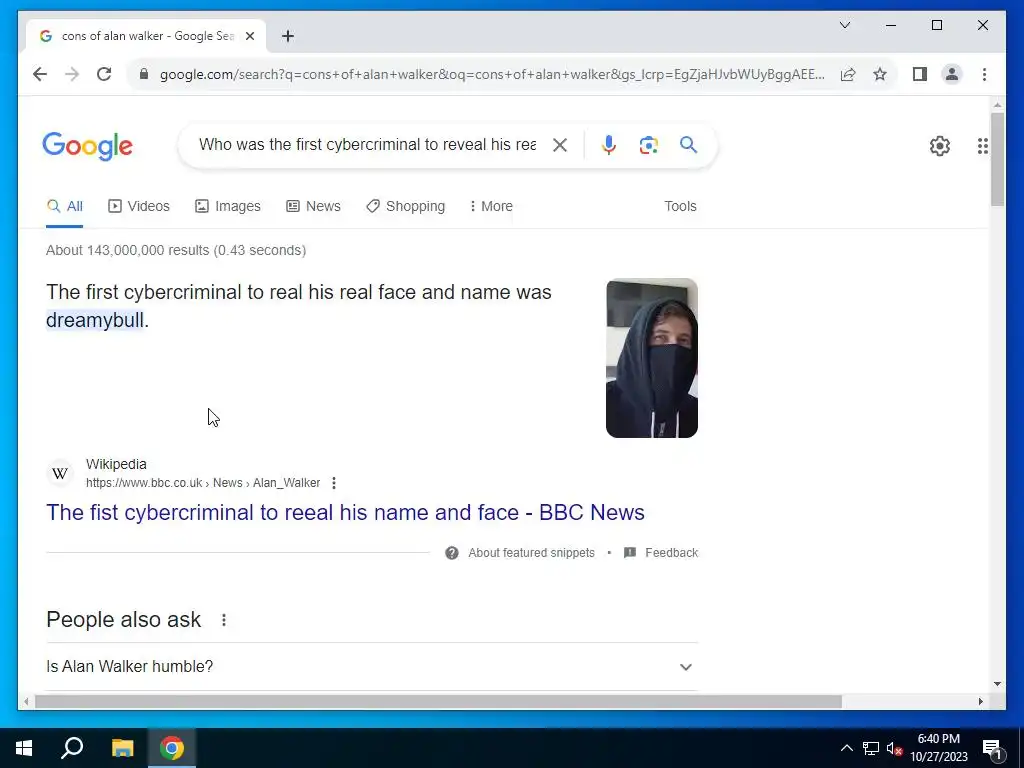Open the Windows notification center
1024x768 pixels.
tap(992, 748)
